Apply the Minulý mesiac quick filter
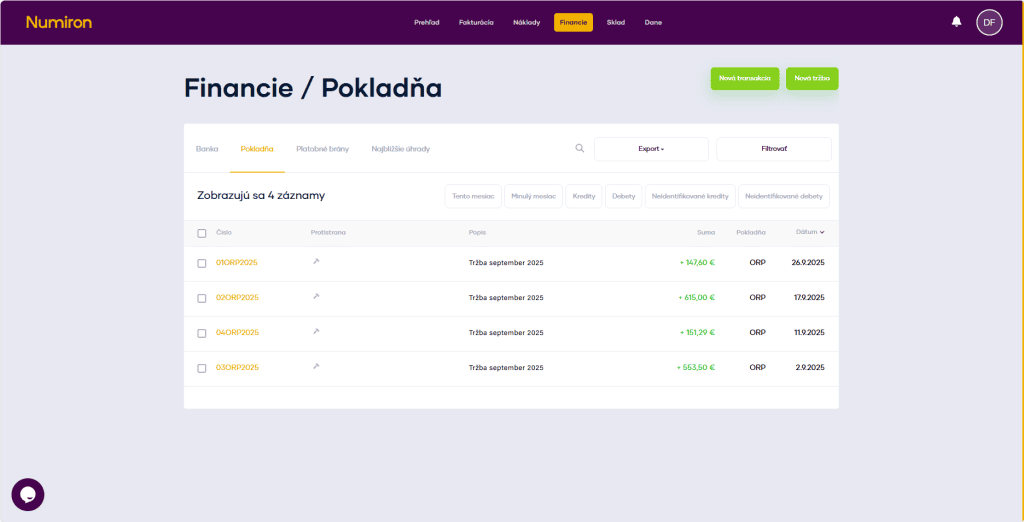1024x522 pixels. 533,196
